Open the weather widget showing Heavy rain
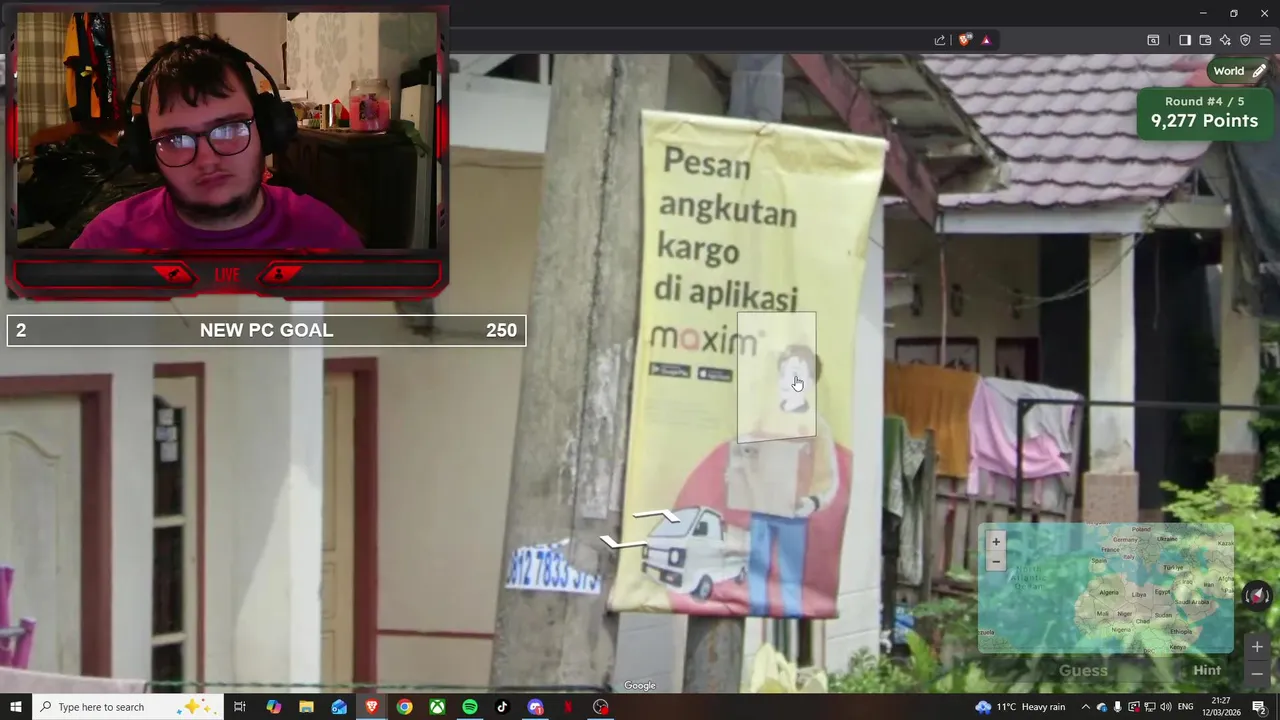 click(x=1020, y=707)
